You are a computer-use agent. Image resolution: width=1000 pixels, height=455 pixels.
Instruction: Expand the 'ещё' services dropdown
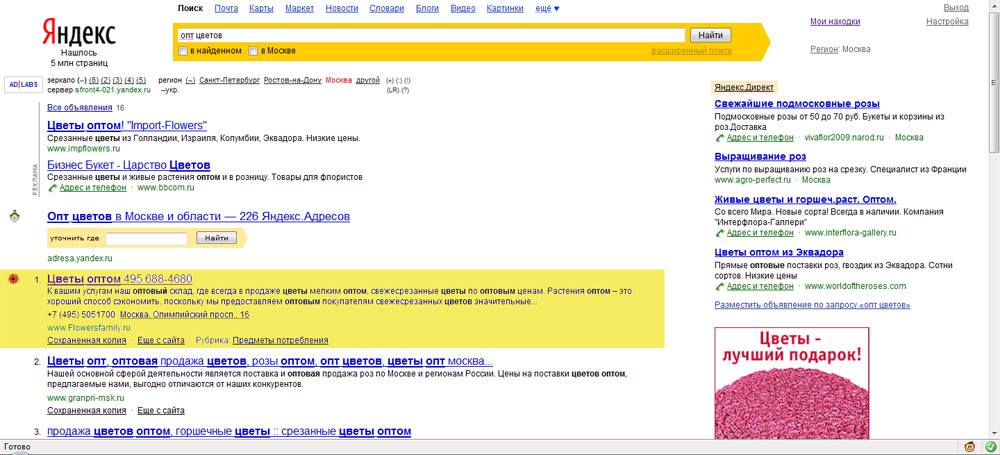(547, 9)
